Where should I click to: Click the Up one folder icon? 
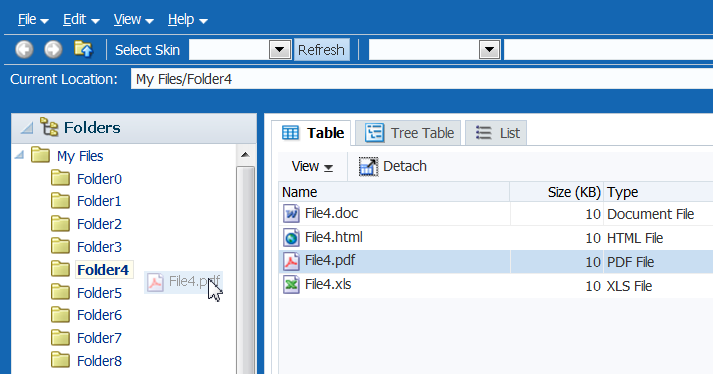(84, 49)
